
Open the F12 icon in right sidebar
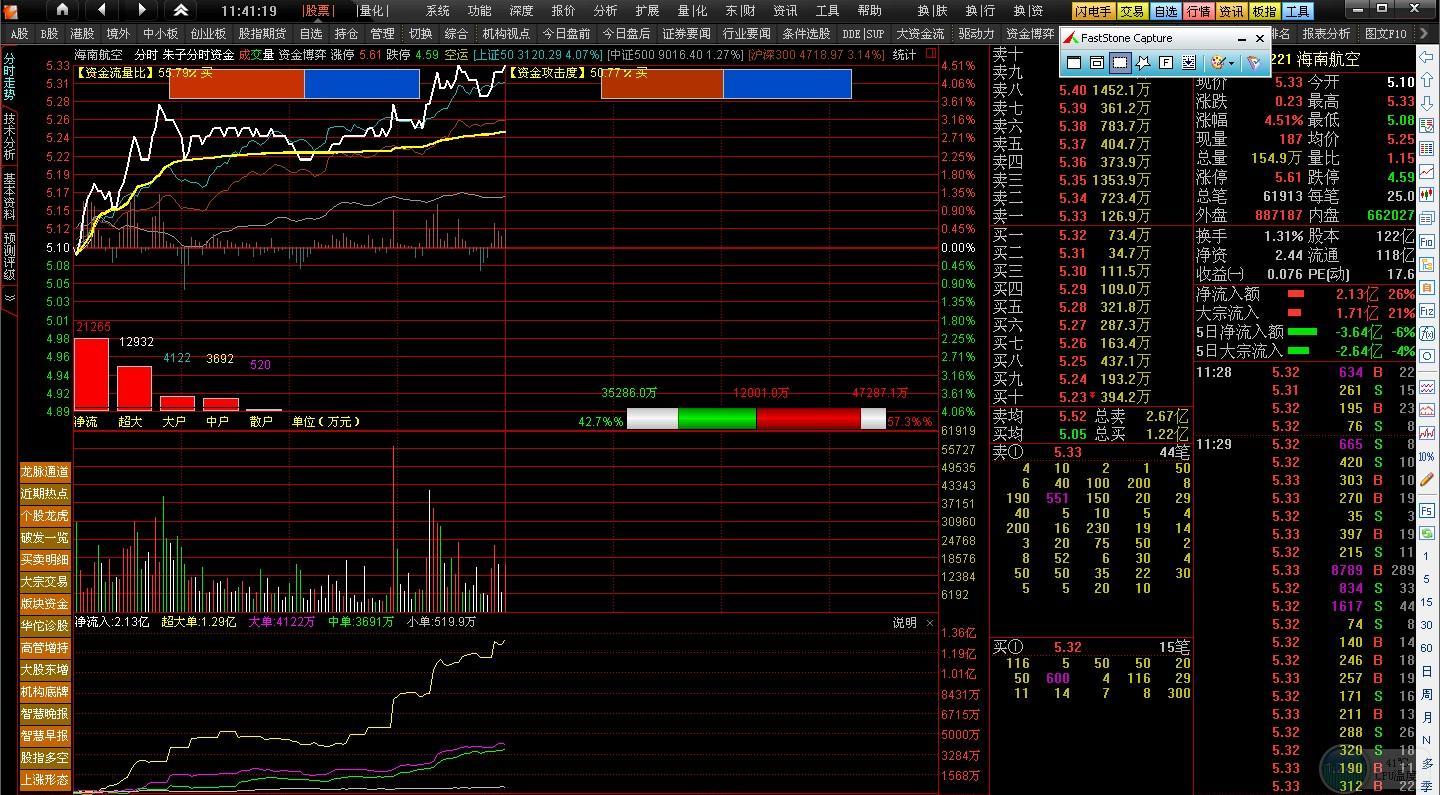1427,312
